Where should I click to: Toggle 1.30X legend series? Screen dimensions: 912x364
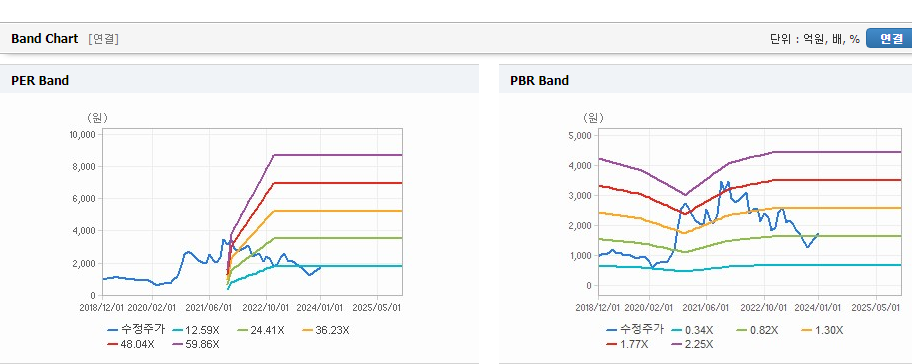[822, 330]
